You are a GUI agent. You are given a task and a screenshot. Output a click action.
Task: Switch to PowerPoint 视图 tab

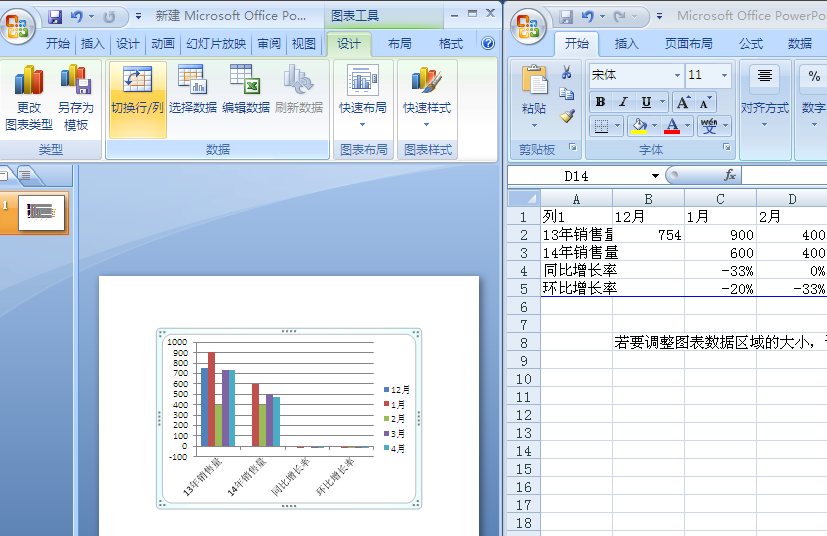pyautogui.click(x=304, y=43)
